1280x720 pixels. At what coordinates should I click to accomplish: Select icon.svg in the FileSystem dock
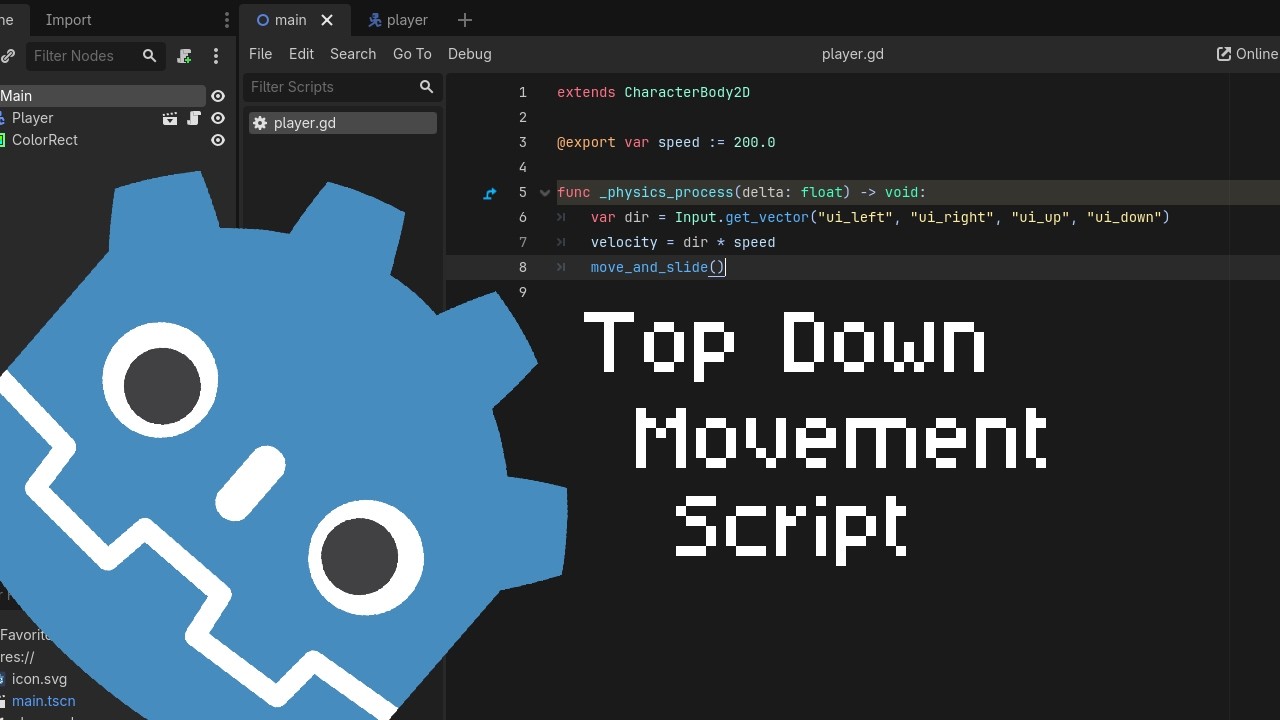39,679
